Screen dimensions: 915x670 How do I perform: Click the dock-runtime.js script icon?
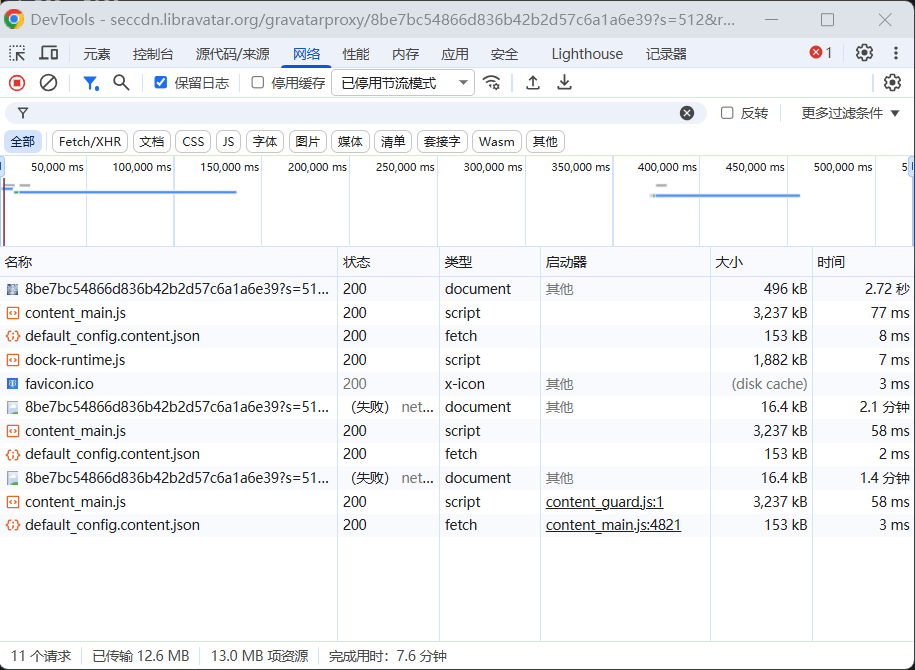(12, 360)
